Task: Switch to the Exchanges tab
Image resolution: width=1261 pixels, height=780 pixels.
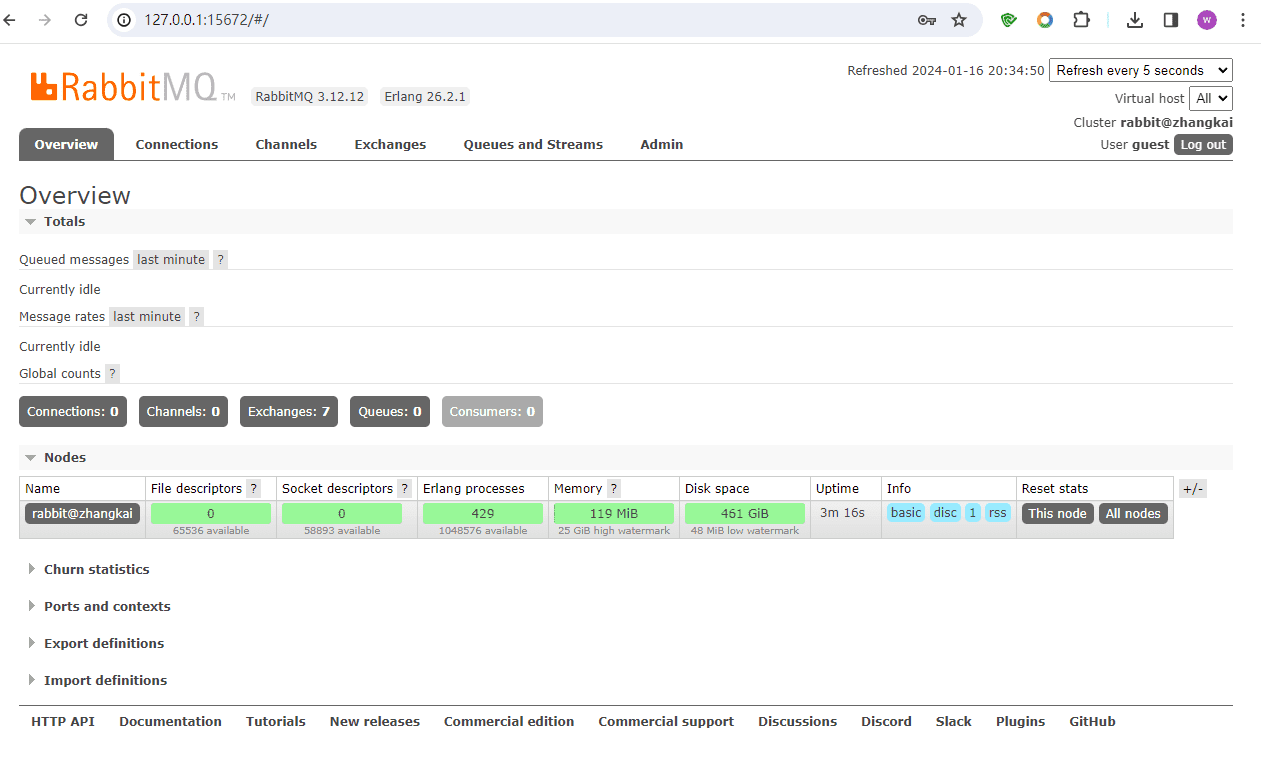Action: [x=390, y=144]
